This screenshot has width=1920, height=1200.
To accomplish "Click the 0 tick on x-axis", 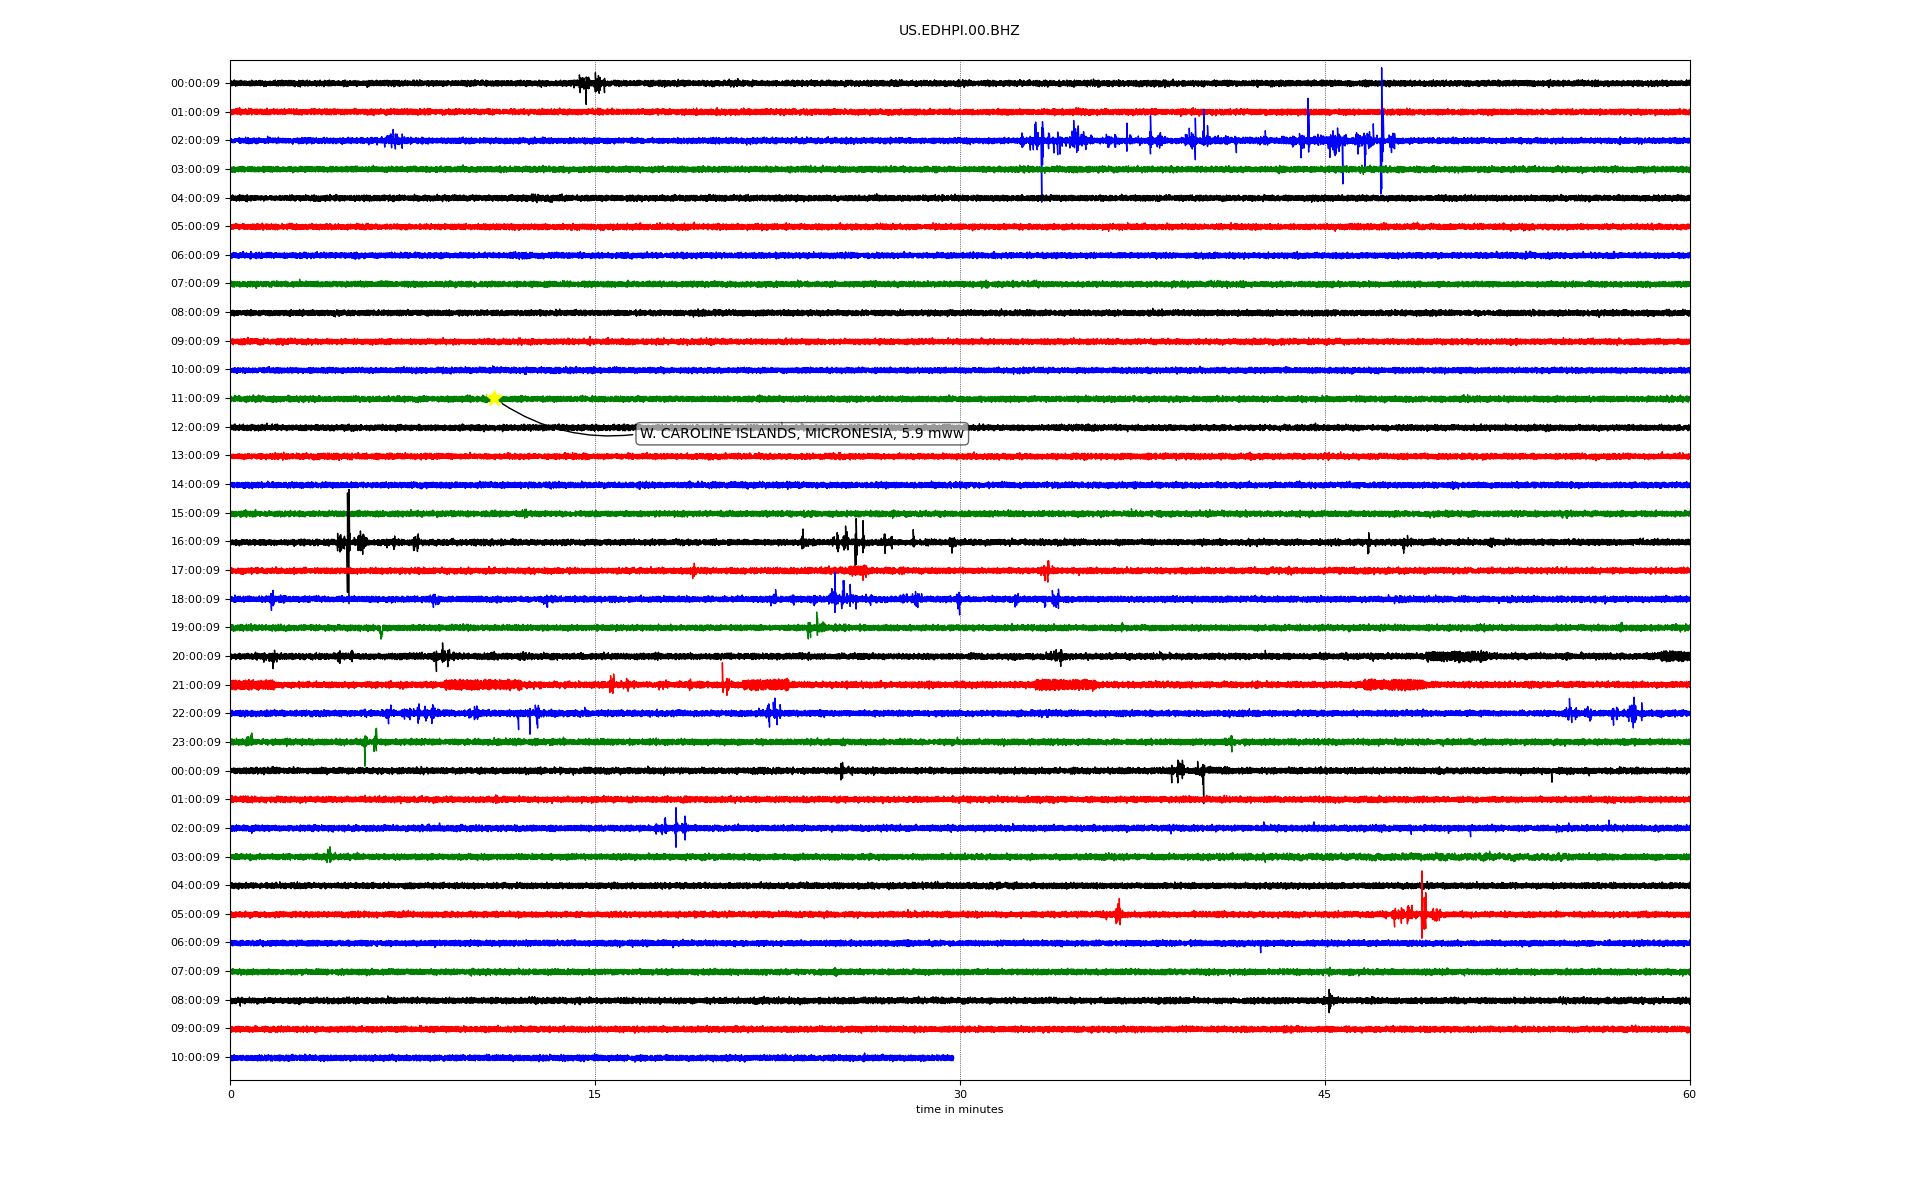I will (231, 1094).
